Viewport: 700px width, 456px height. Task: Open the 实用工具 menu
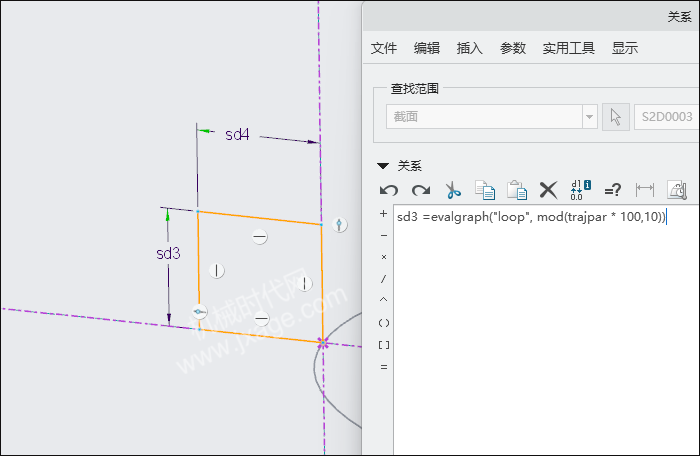(568, 48)
